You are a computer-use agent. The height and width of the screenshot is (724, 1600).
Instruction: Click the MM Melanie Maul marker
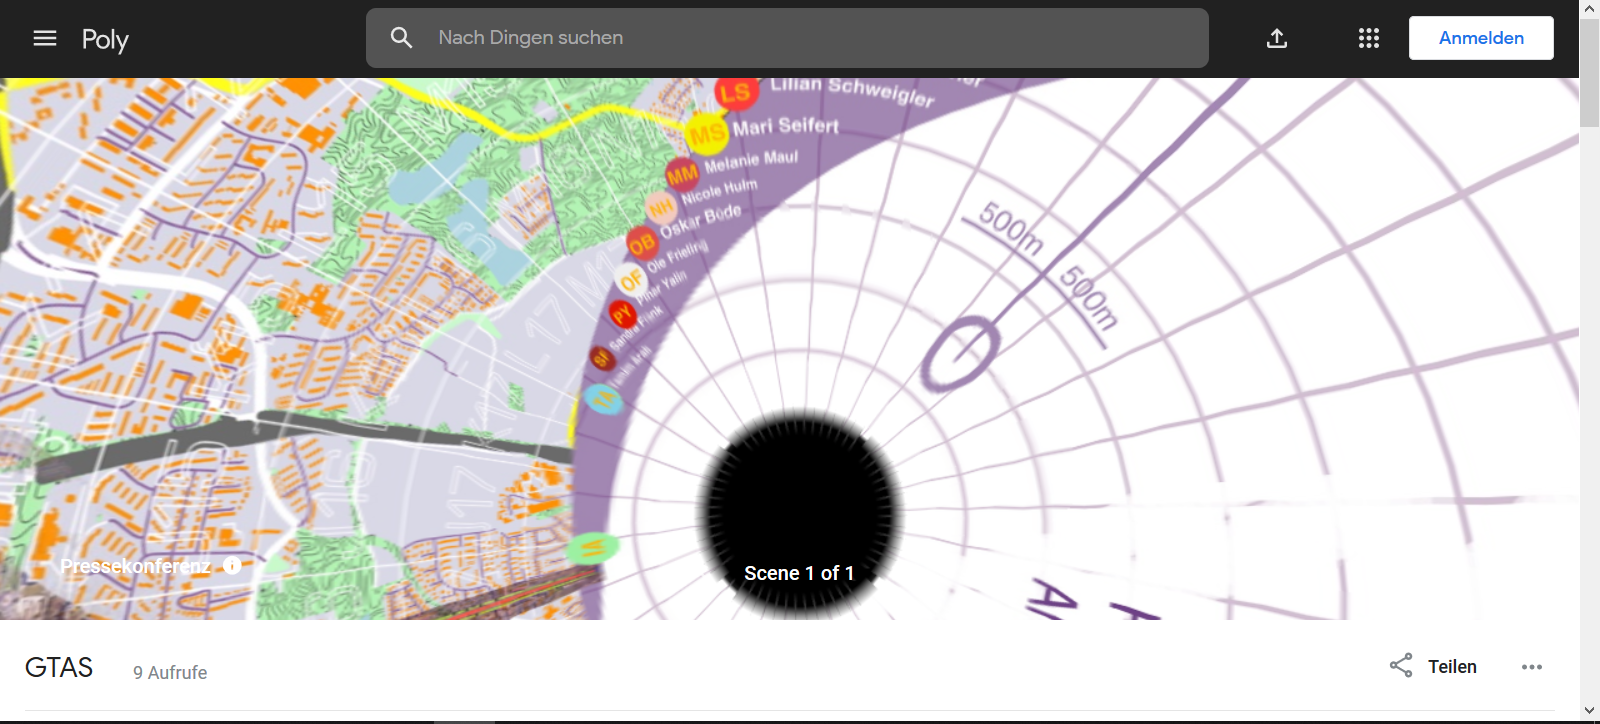[682, 176]
